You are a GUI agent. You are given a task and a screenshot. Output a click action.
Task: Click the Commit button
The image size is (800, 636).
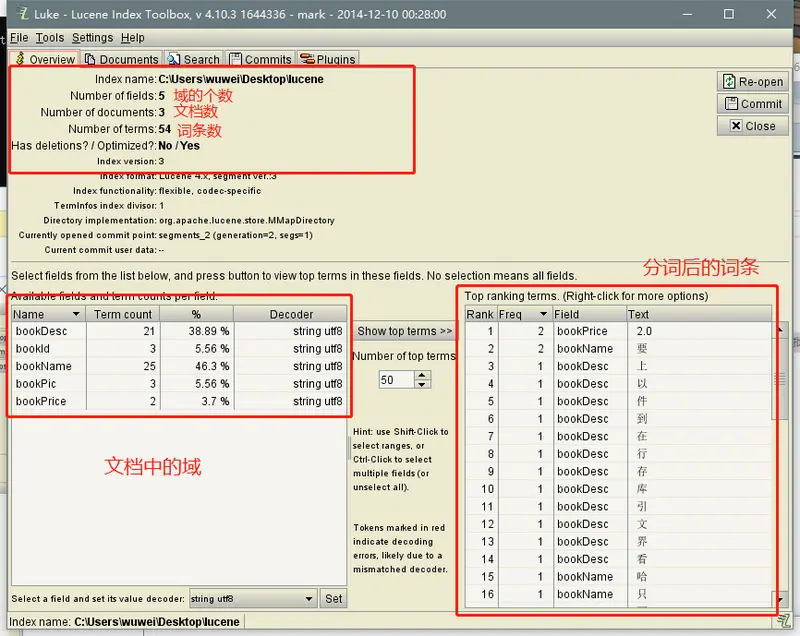753,104
